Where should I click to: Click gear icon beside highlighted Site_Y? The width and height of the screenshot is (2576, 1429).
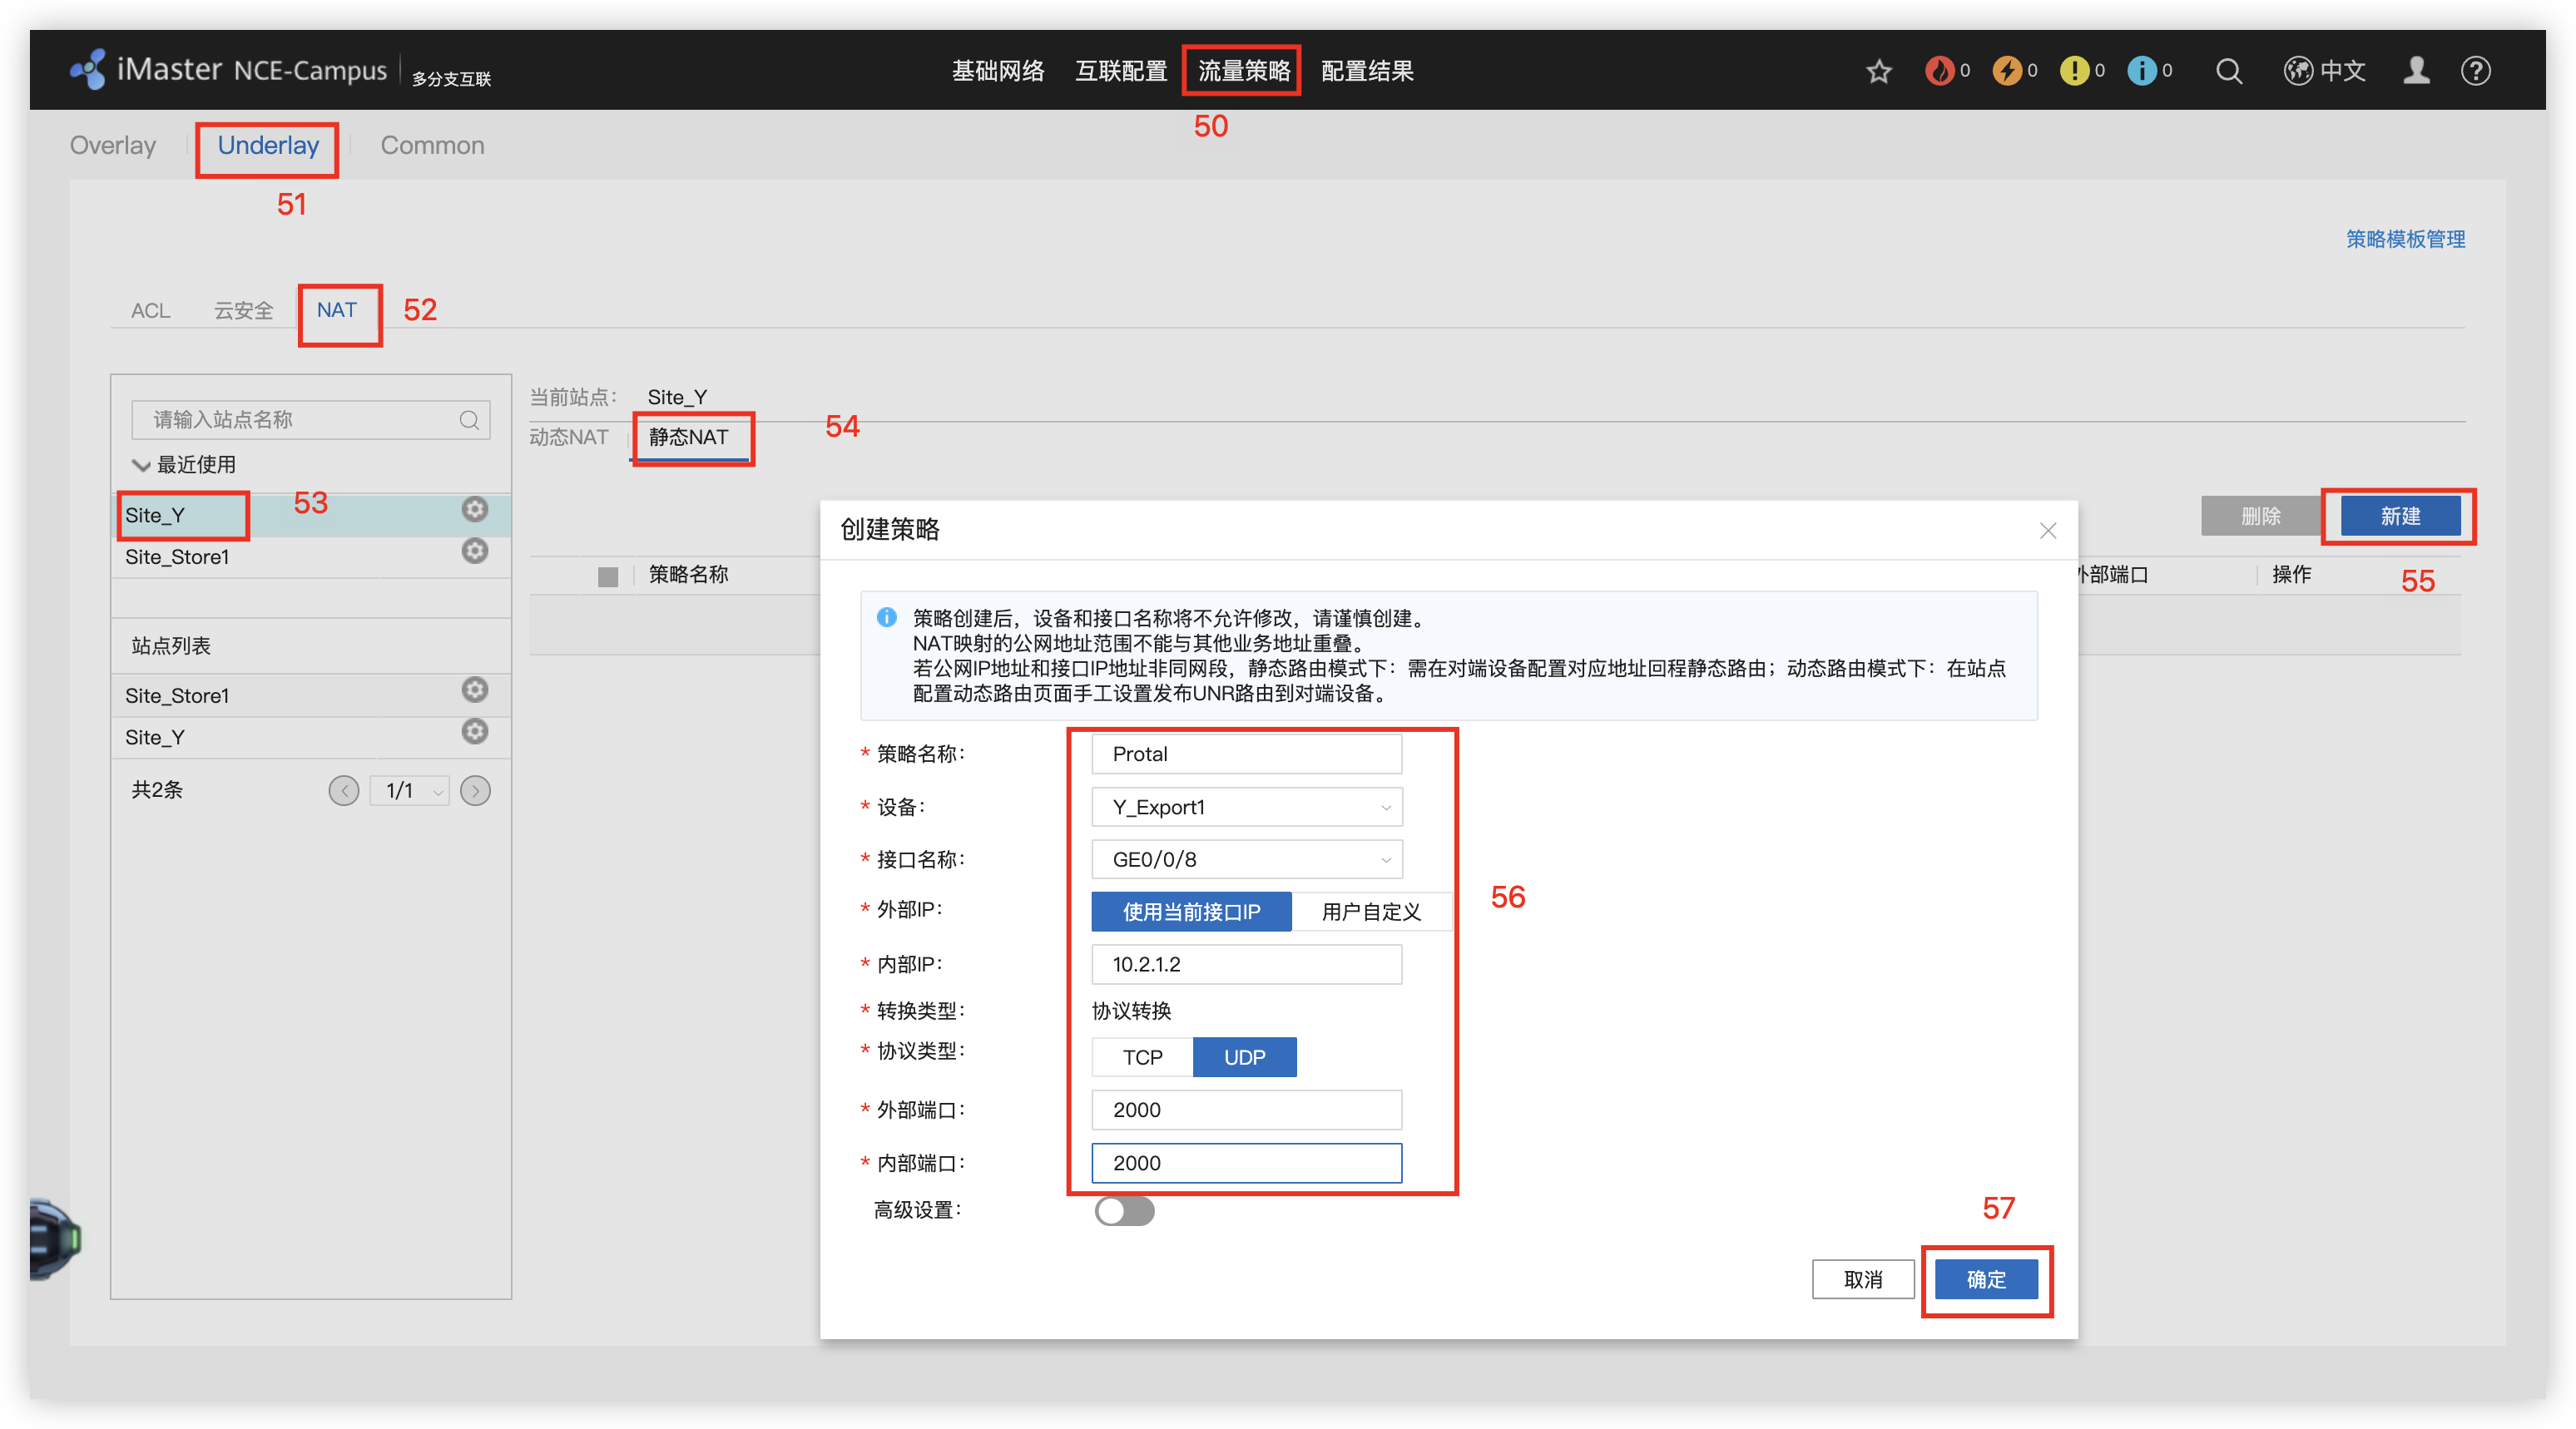474,509
